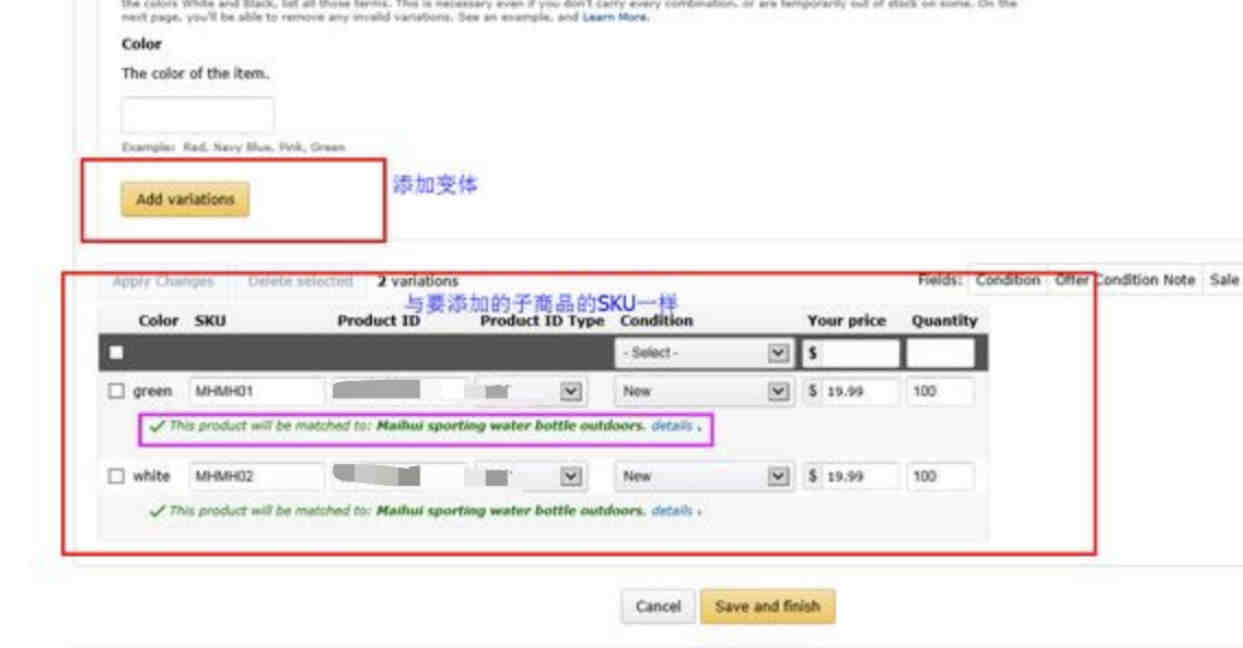Edit SKU field MHMH02
The width and height of the screenshot is (1243, 648).
pyautogui.click(x=256, y=476)
